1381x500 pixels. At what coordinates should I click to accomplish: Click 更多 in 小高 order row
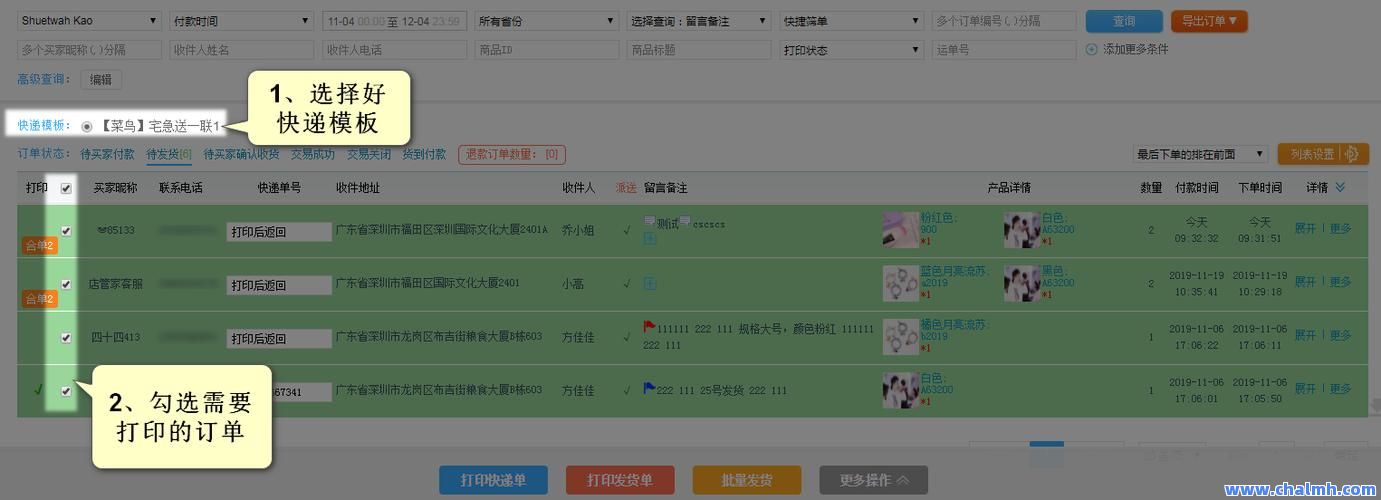1340,282
